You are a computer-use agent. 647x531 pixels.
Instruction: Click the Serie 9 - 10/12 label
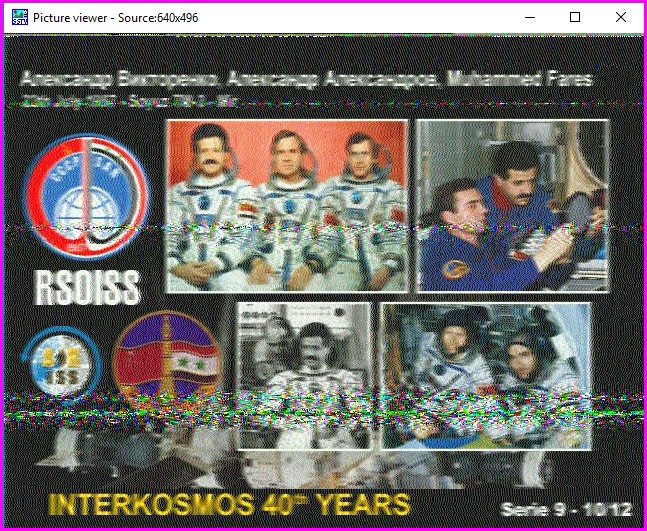(x=567, y=508)
